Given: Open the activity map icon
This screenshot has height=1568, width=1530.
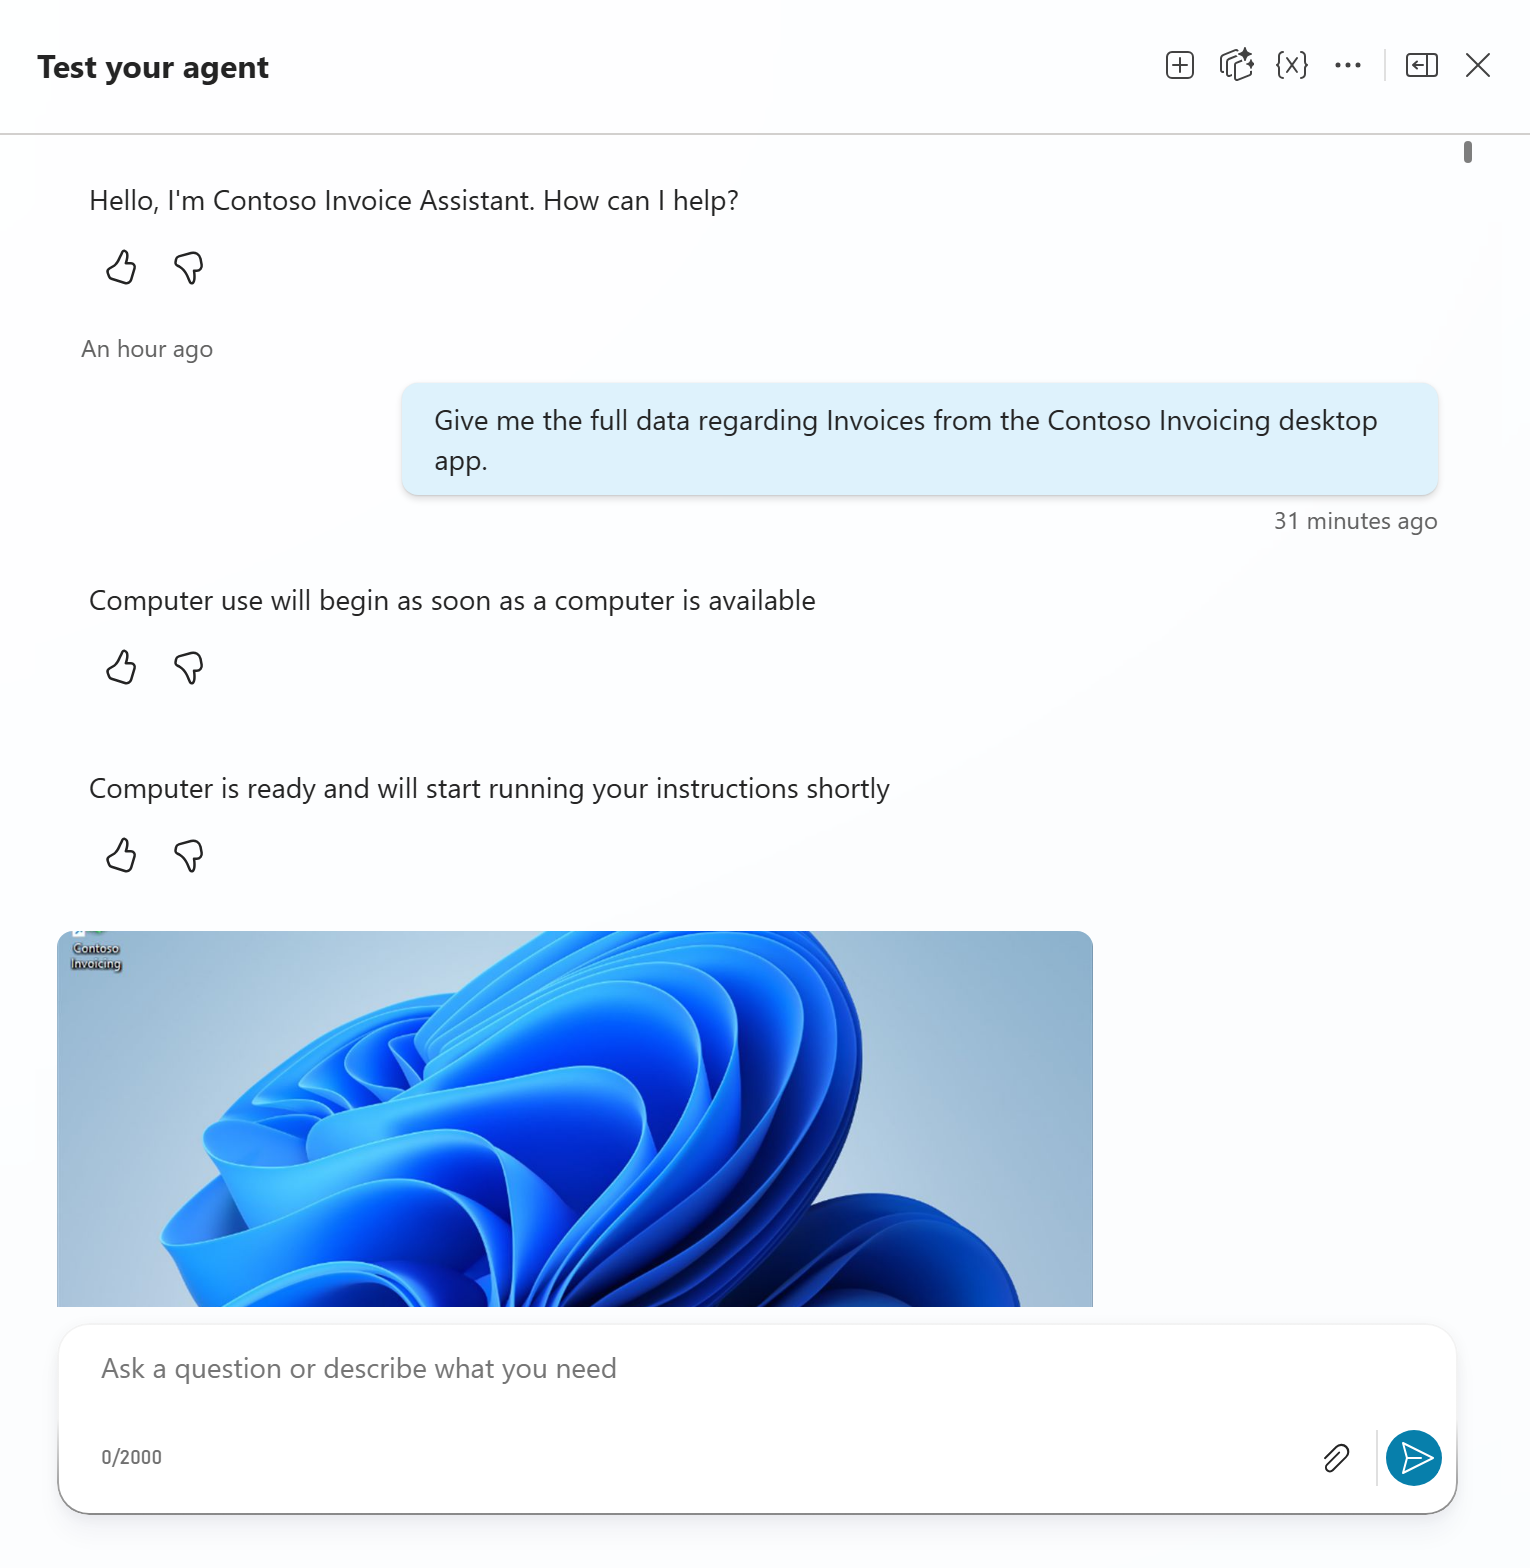Looking at the screenshot, I should click(1236, 66).
